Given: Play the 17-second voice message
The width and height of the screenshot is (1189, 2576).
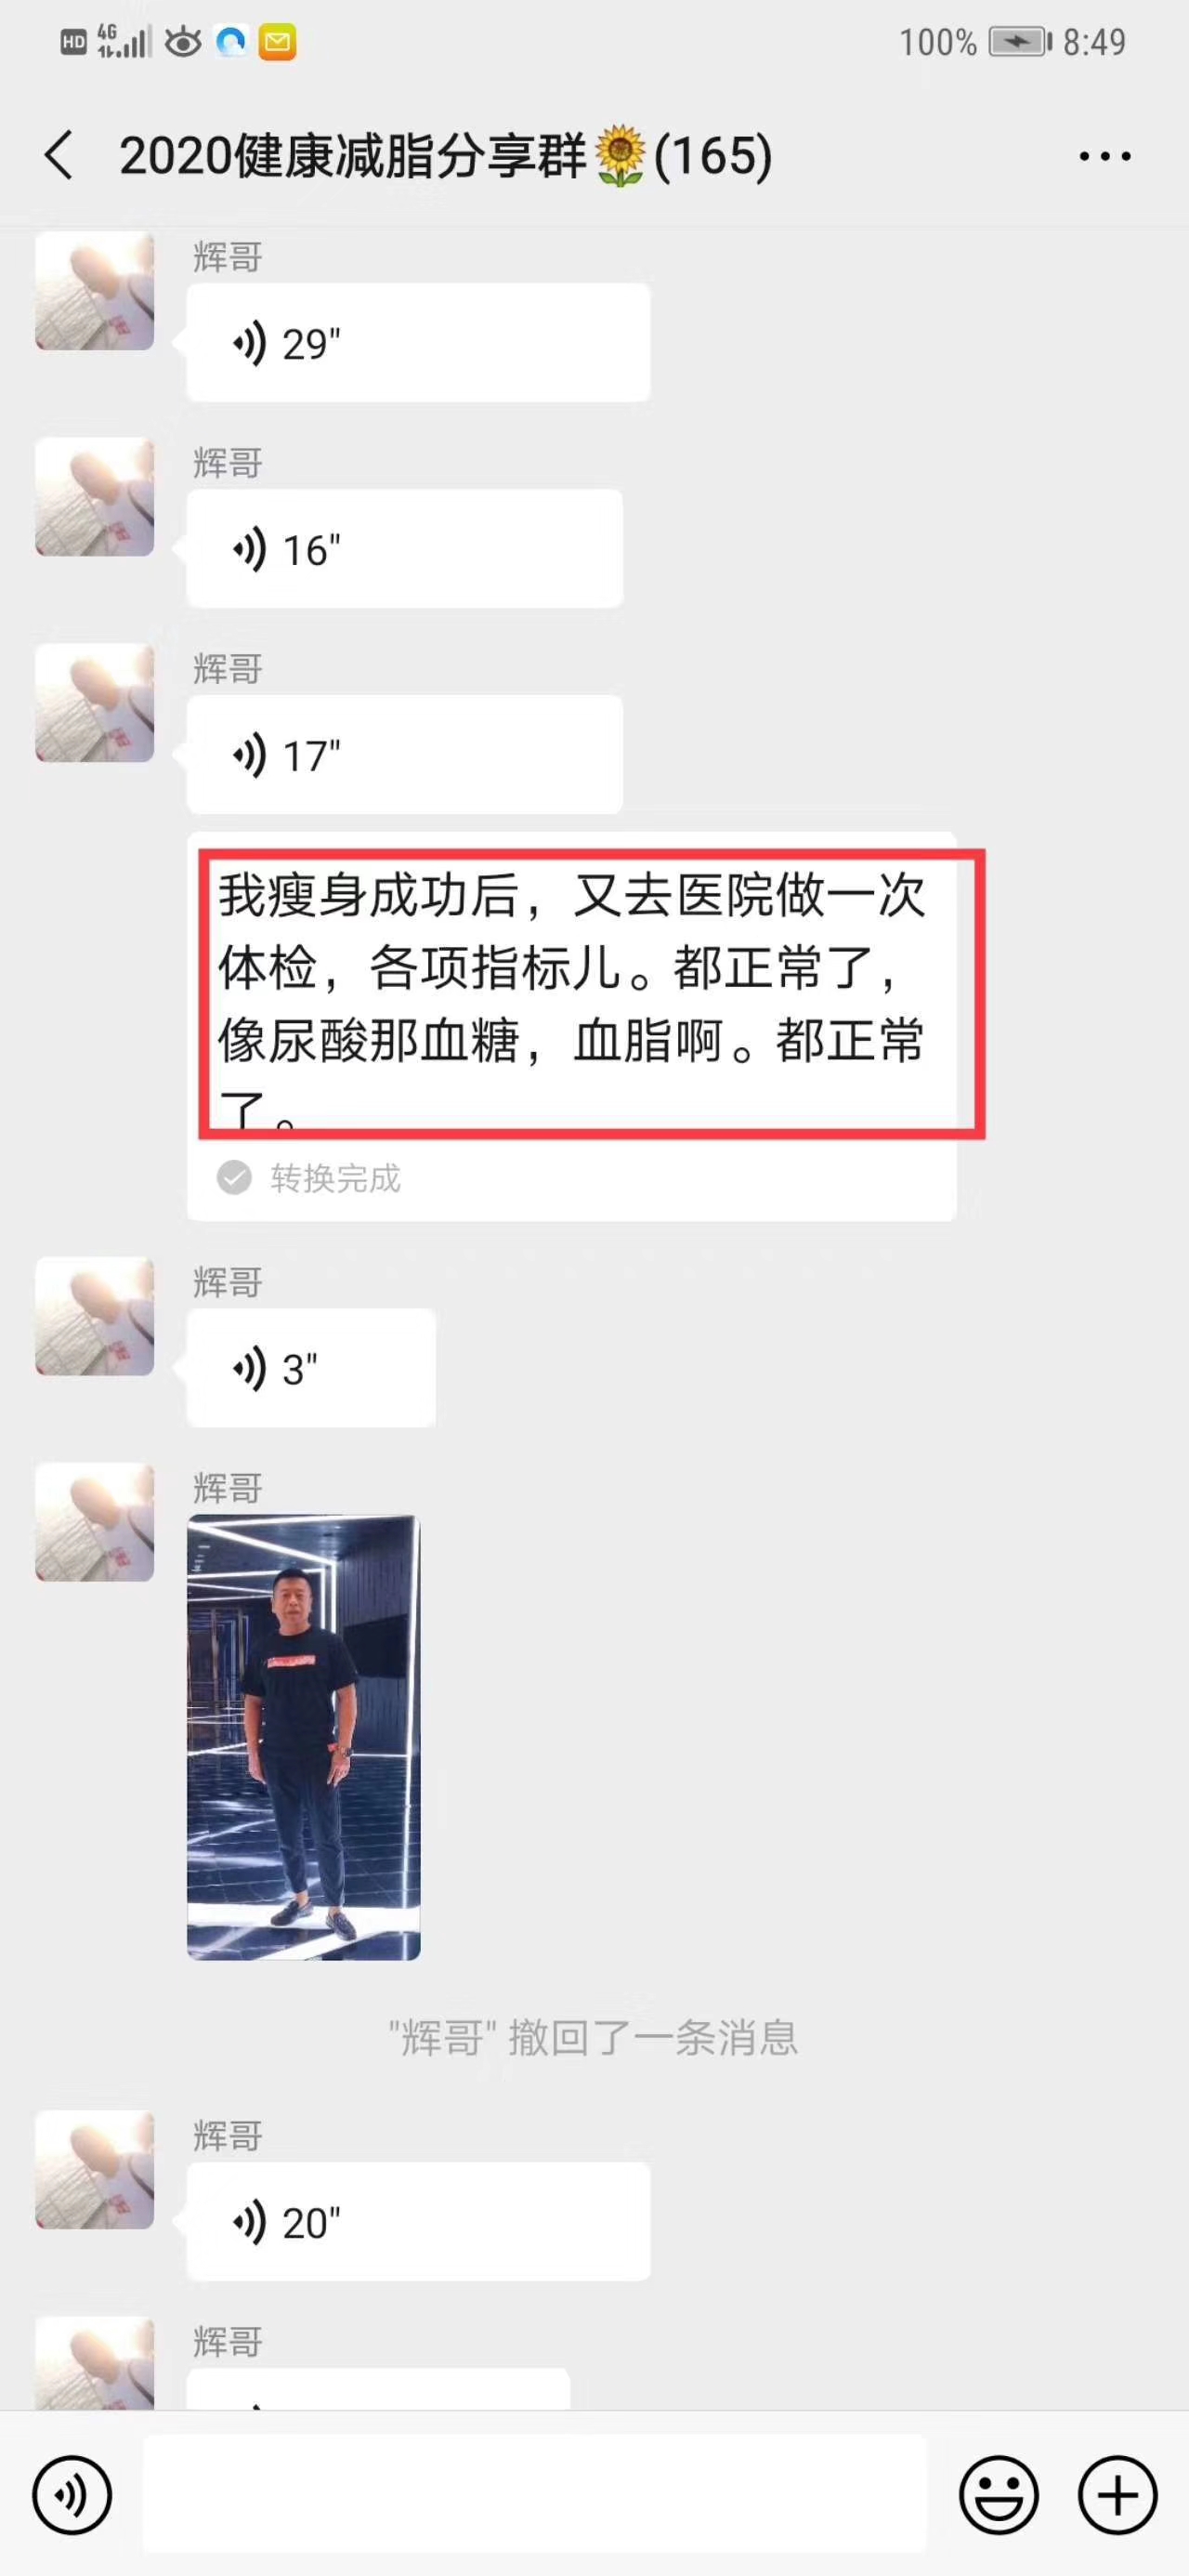Looking at the screenshot, I should click(404, 755).
